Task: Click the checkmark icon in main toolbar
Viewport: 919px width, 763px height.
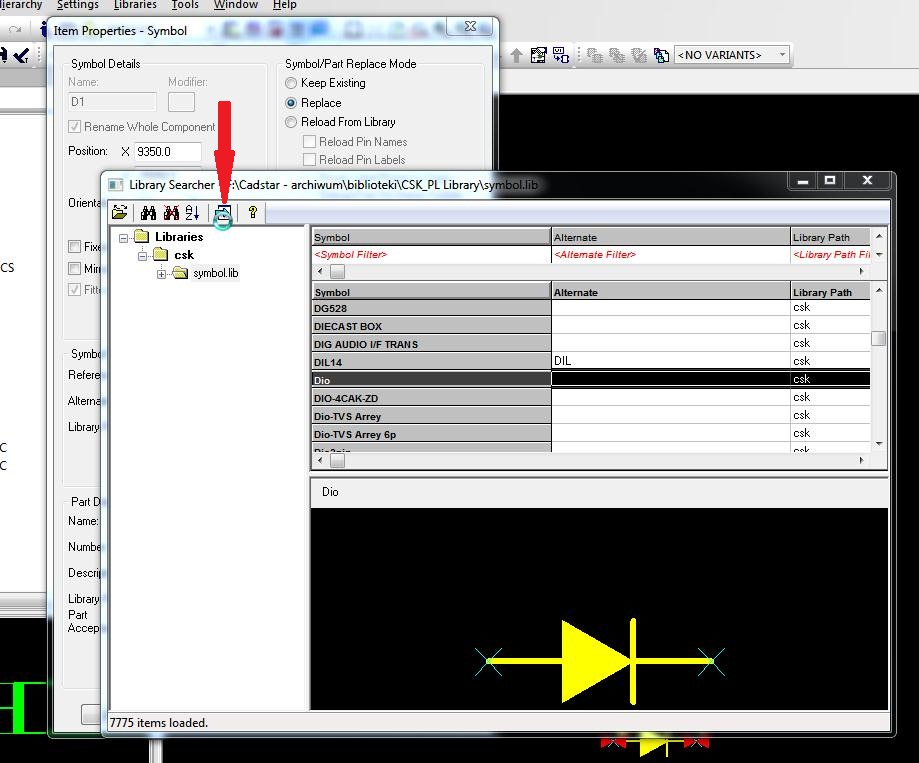Action: coord(21,55)
